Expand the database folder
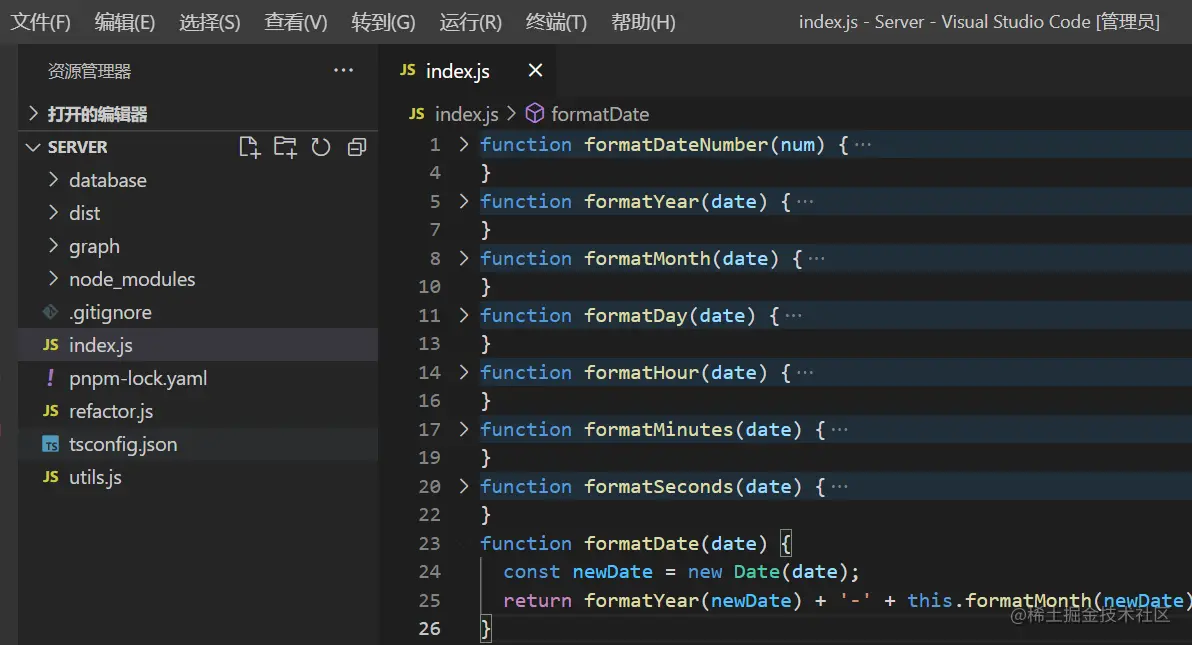Screen dimensions: 1192x645 (107, 180)
